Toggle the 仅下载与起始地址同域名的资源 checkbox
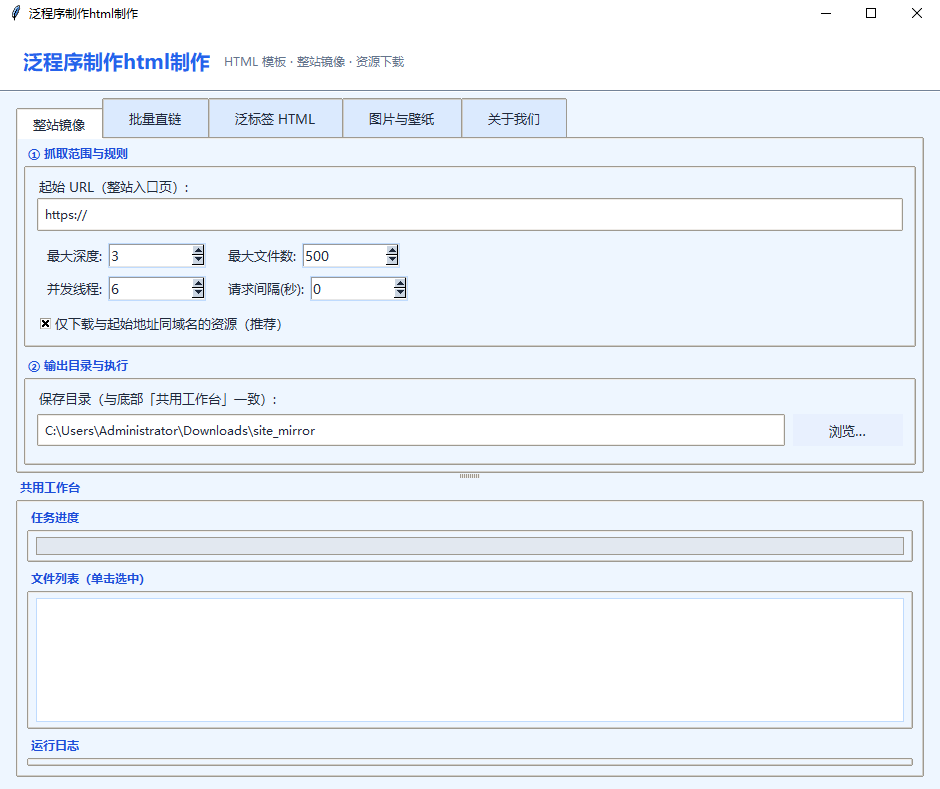 point(46,324)
